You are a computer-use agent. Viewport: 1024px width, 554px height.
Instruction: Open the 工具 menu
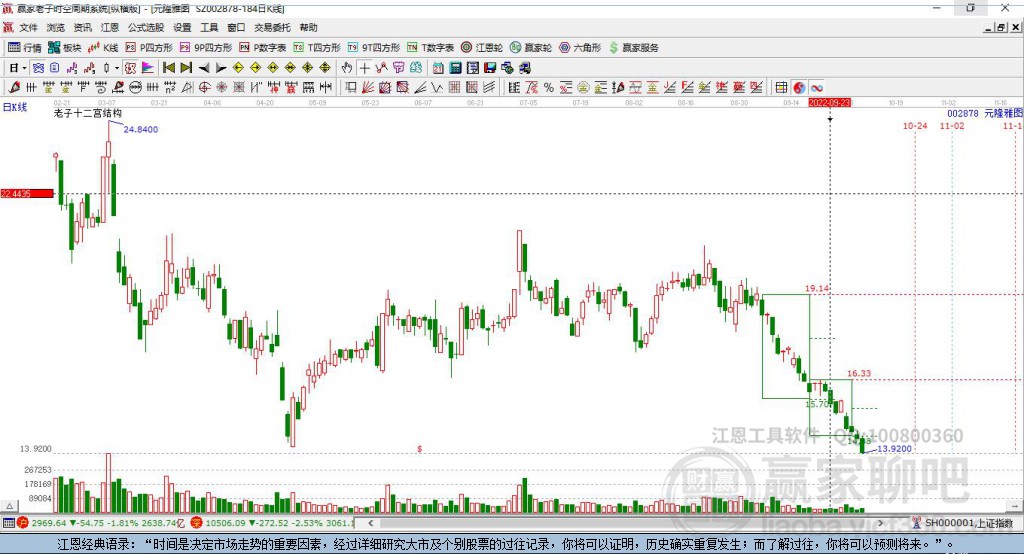209,27
